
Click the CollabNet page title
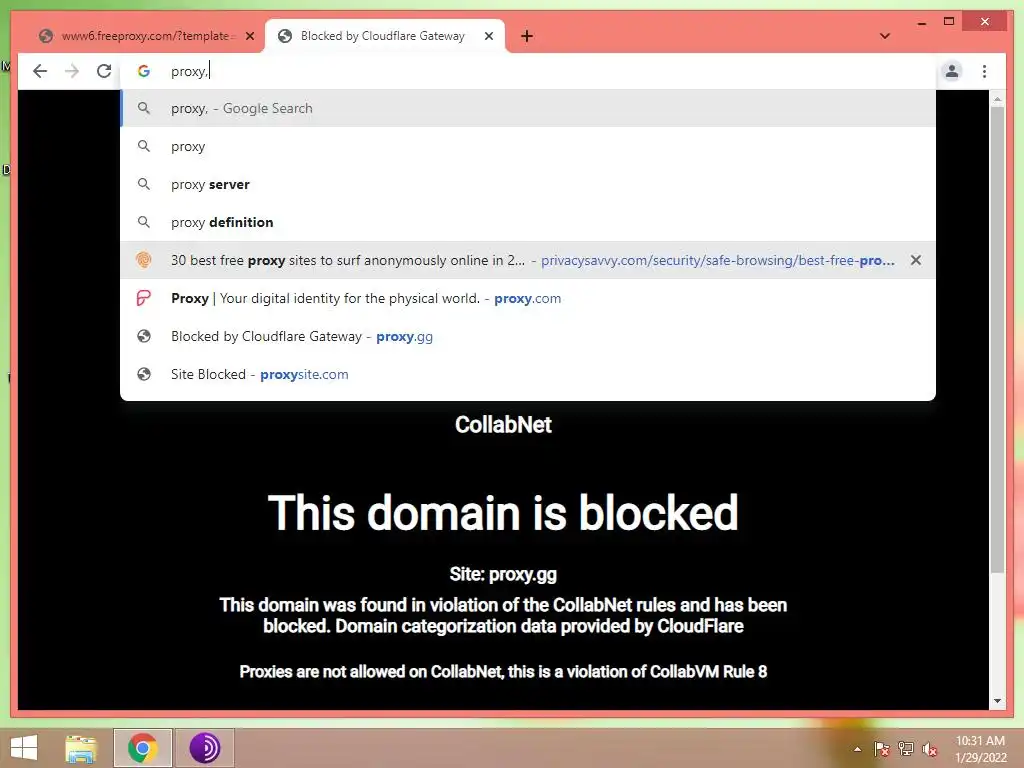pyautogui.click(x=503, y=425)
